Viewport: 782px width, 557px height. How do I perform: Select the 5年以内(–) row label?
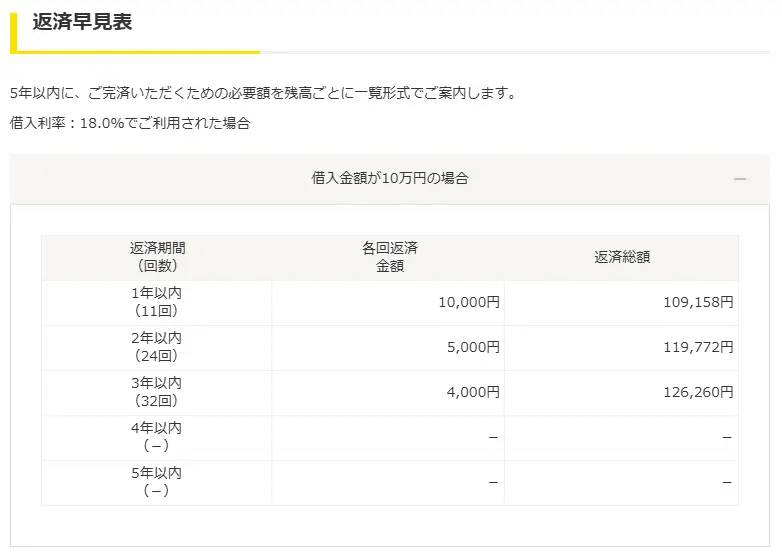point(157,482)
